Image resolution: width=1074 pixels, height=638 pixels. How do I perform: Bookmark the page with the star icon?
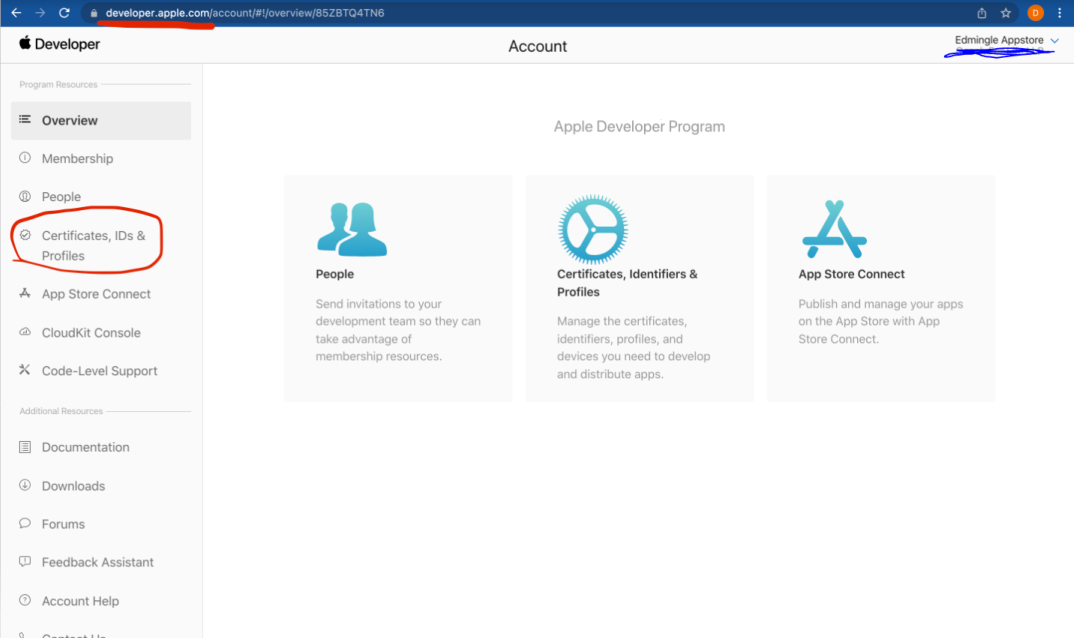click(x=1006, y=13)
